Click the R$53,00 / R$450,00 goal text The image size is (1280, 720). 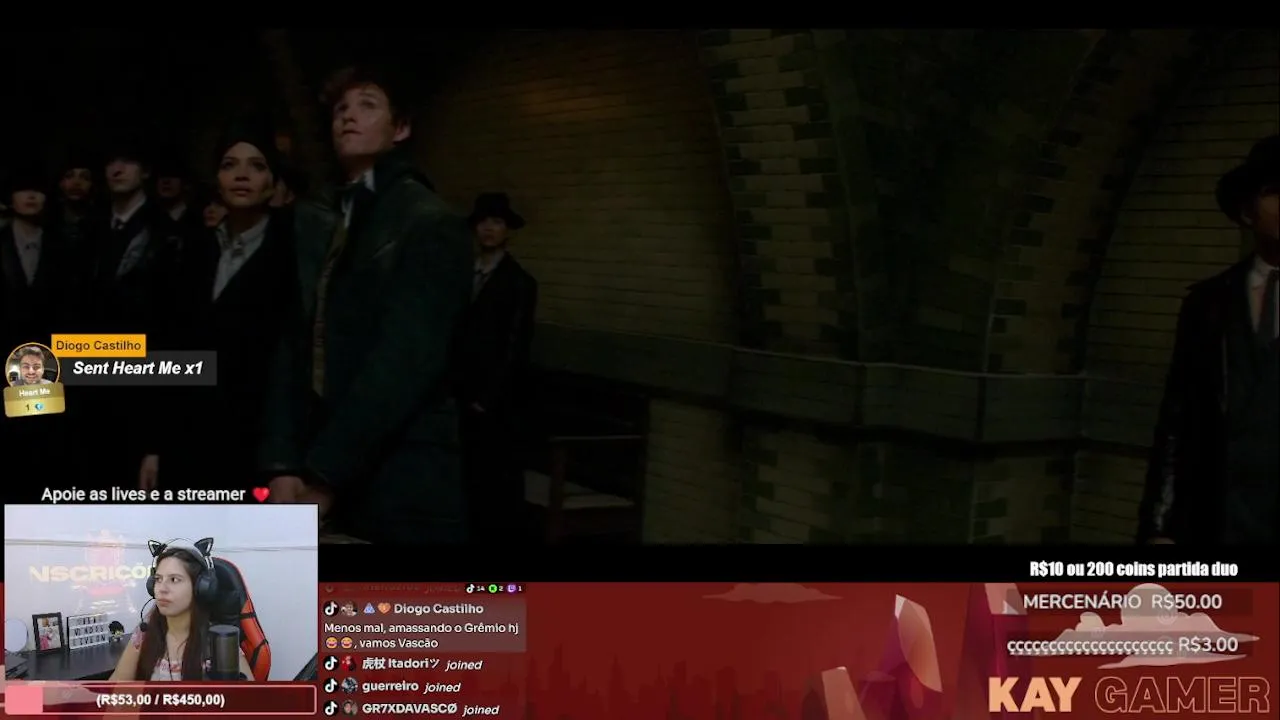(160, 700)
